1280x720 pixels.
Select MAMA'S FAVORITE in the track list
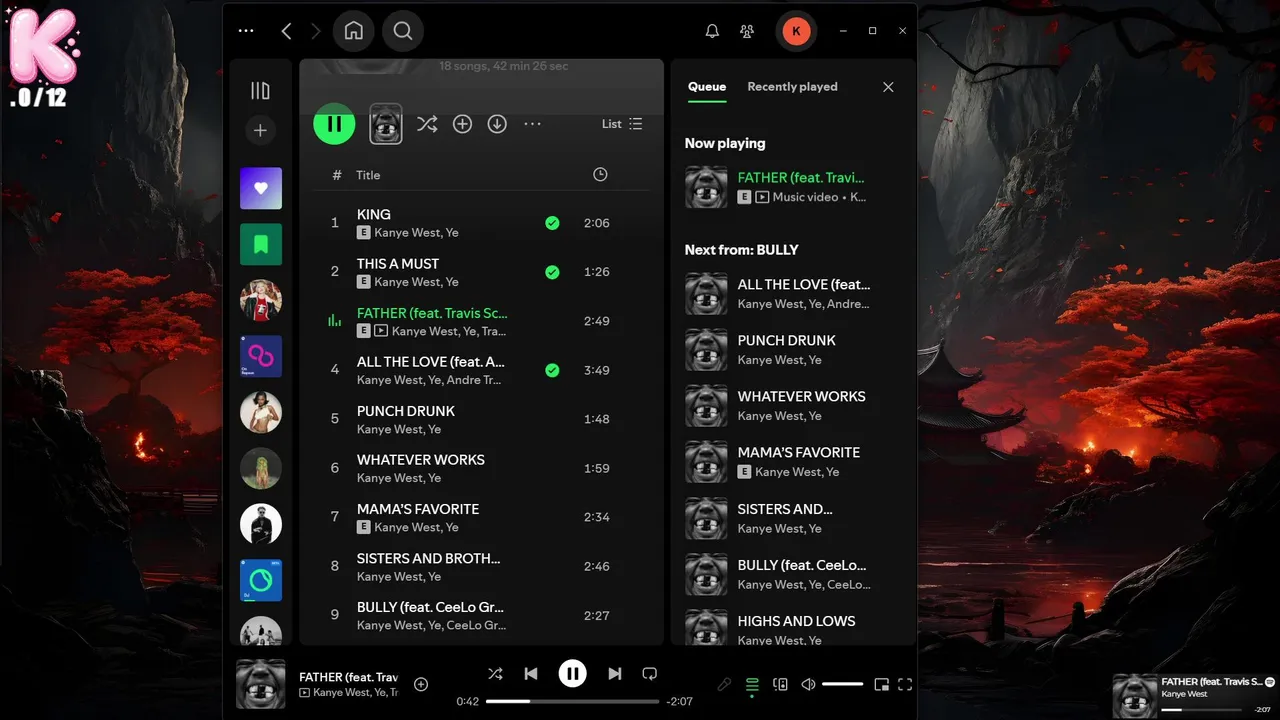point(481,517)
